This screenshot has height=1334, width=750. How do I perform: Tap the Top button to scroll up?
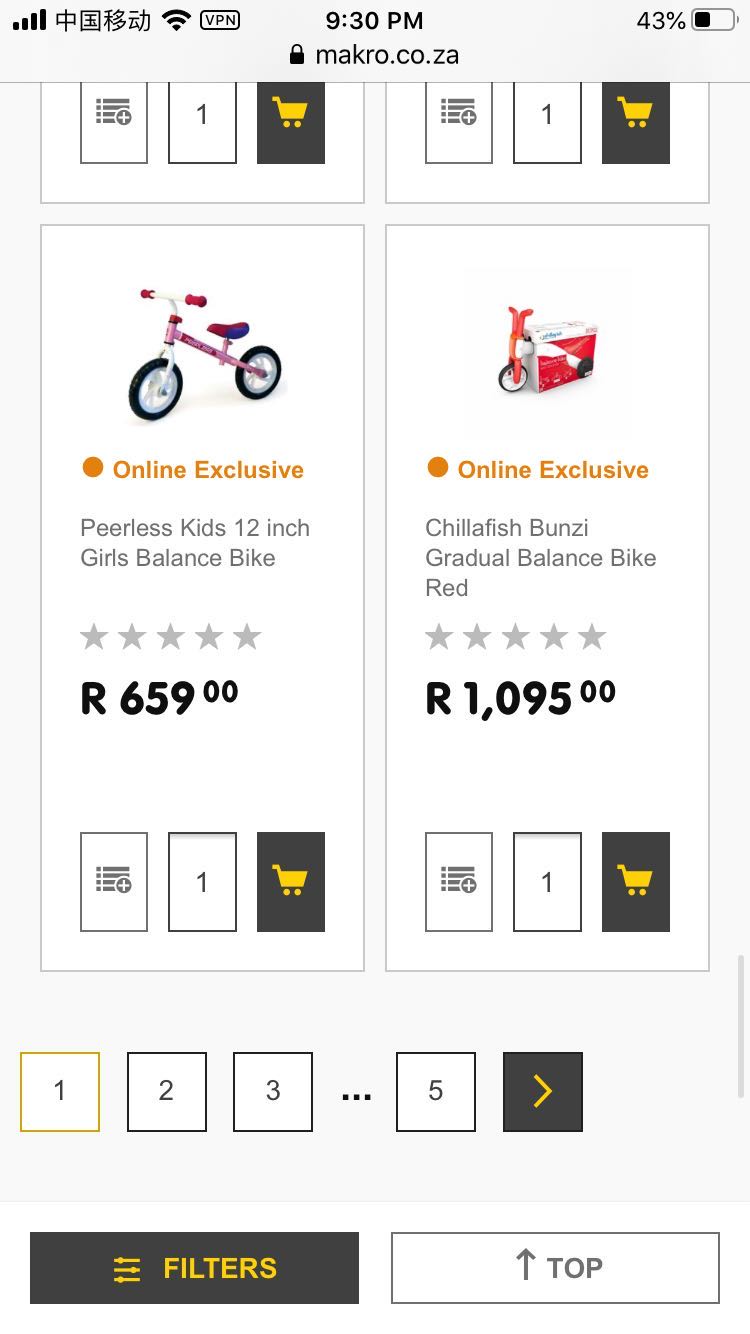555,1268
